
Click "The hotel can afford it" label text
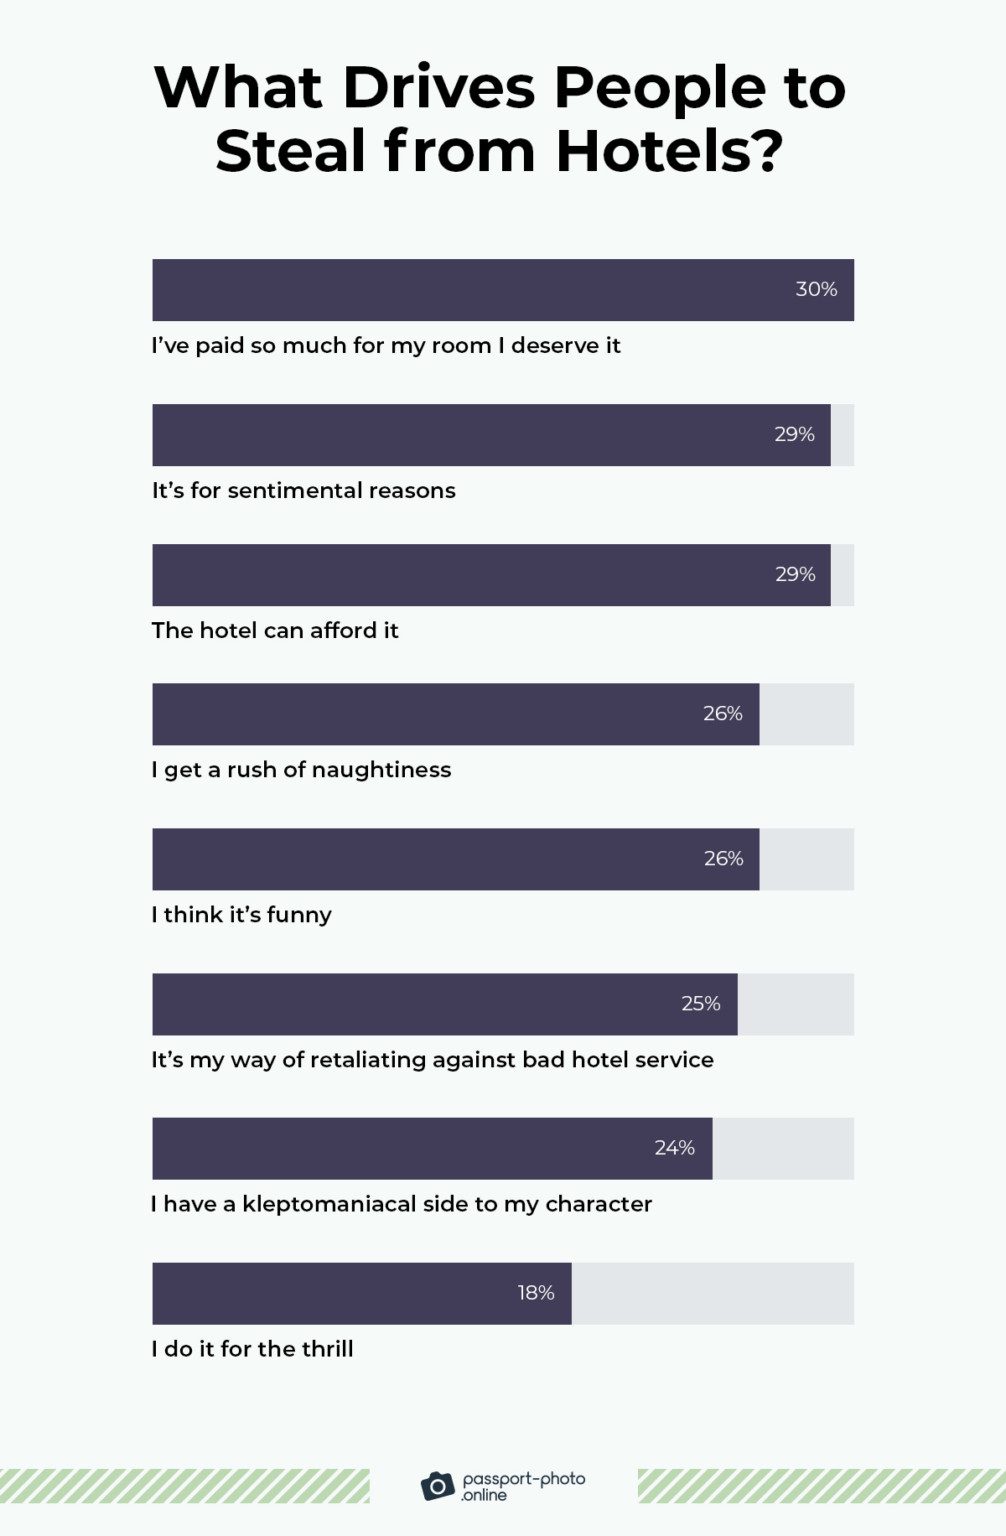pyautogui.click(x=275, y=631)
